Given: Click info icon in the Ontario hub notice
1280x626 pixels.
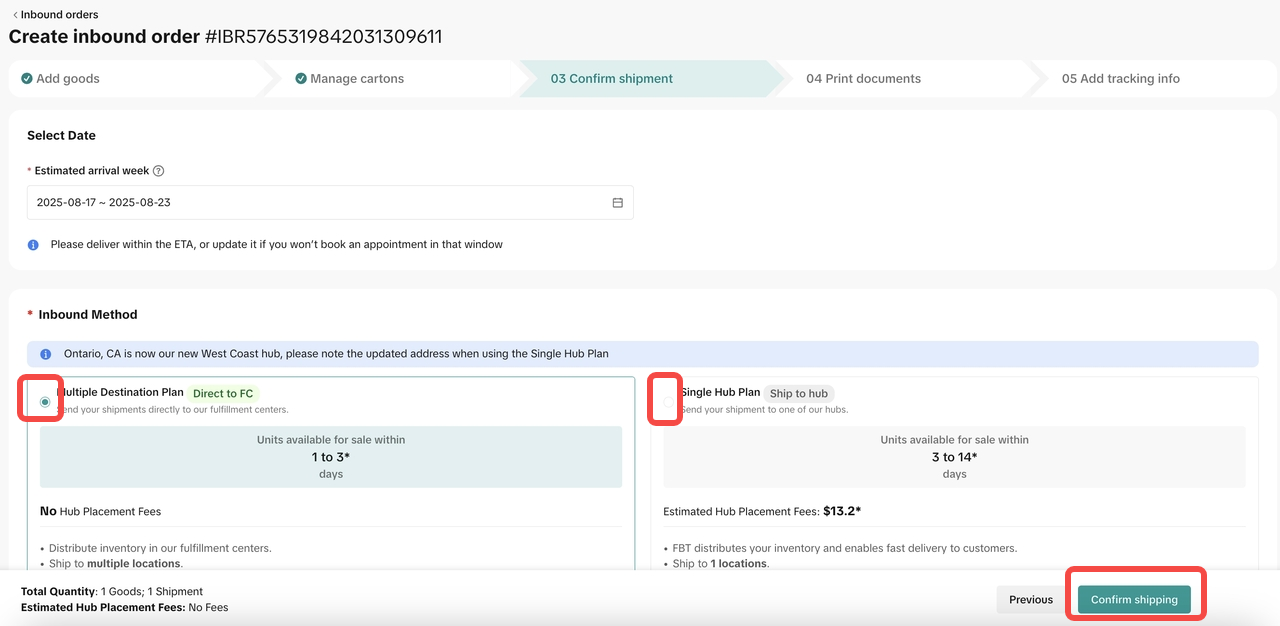Looking at the screenshot, I should [45, 354].
